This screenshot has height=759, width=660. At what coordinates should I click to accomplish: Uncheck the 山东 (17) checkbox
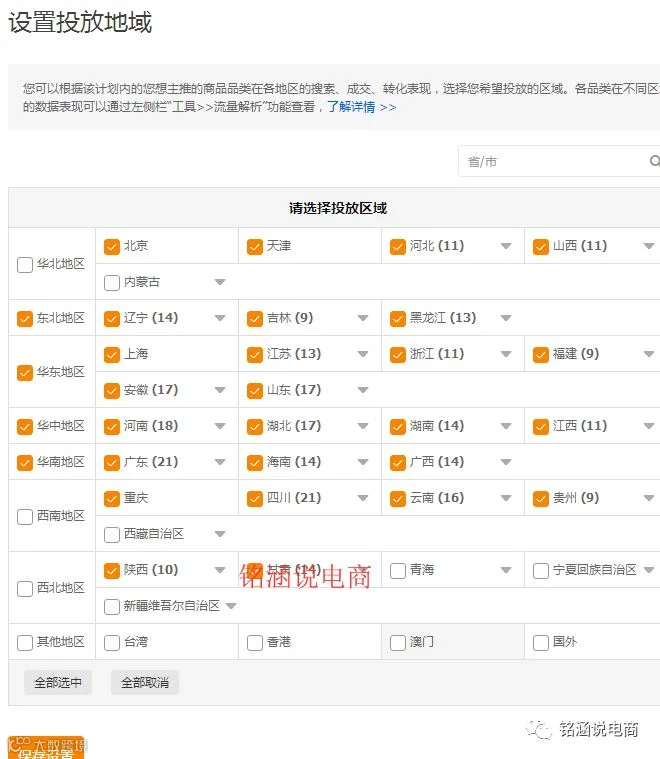tap(255, 391)
